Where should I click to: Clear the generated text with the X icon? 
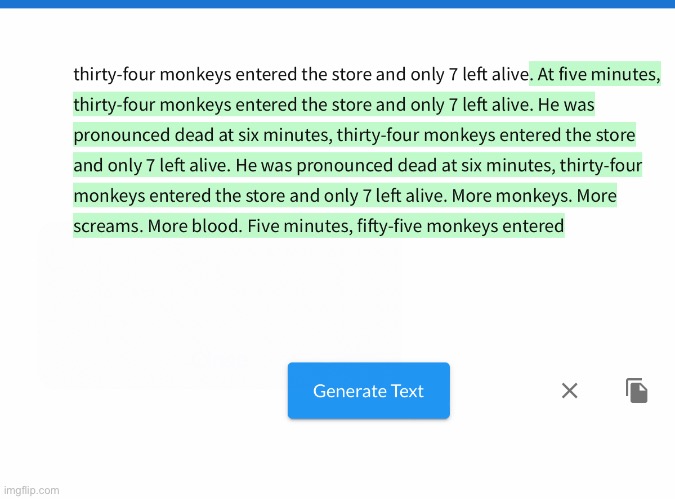pos(569,391)
